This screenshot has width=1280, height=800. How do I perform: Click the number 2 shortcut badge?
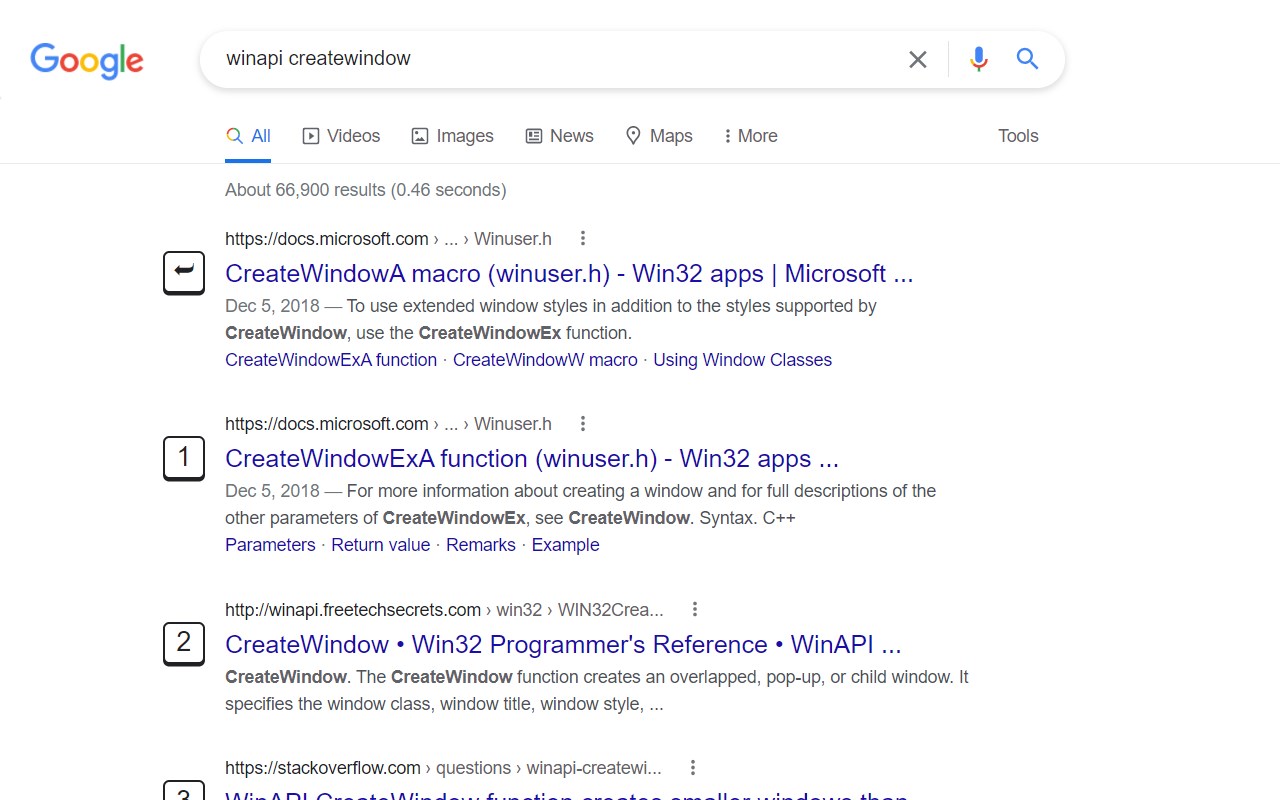coord(184,643)
